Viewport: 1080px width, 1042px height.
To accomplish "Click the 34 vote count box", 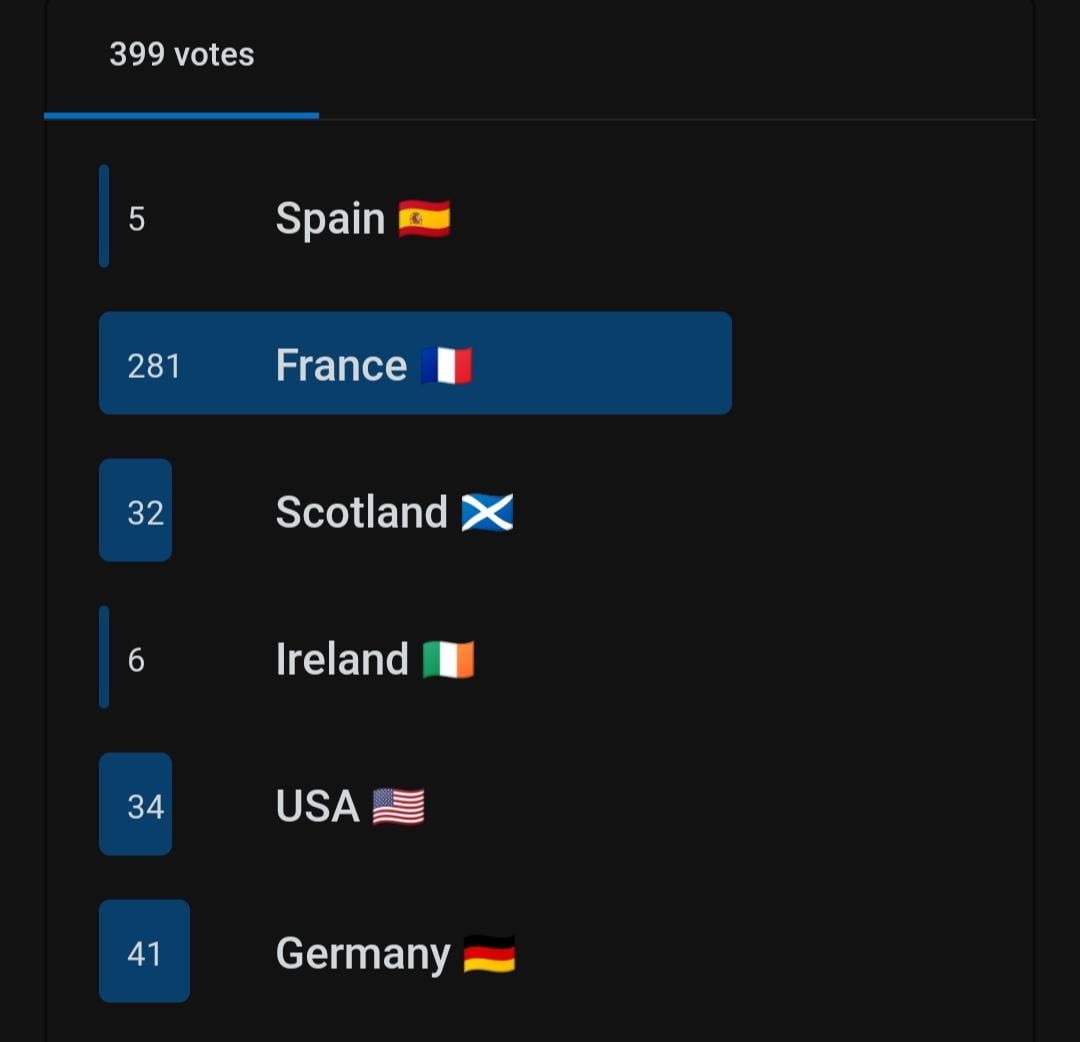I will coord(136,804).
